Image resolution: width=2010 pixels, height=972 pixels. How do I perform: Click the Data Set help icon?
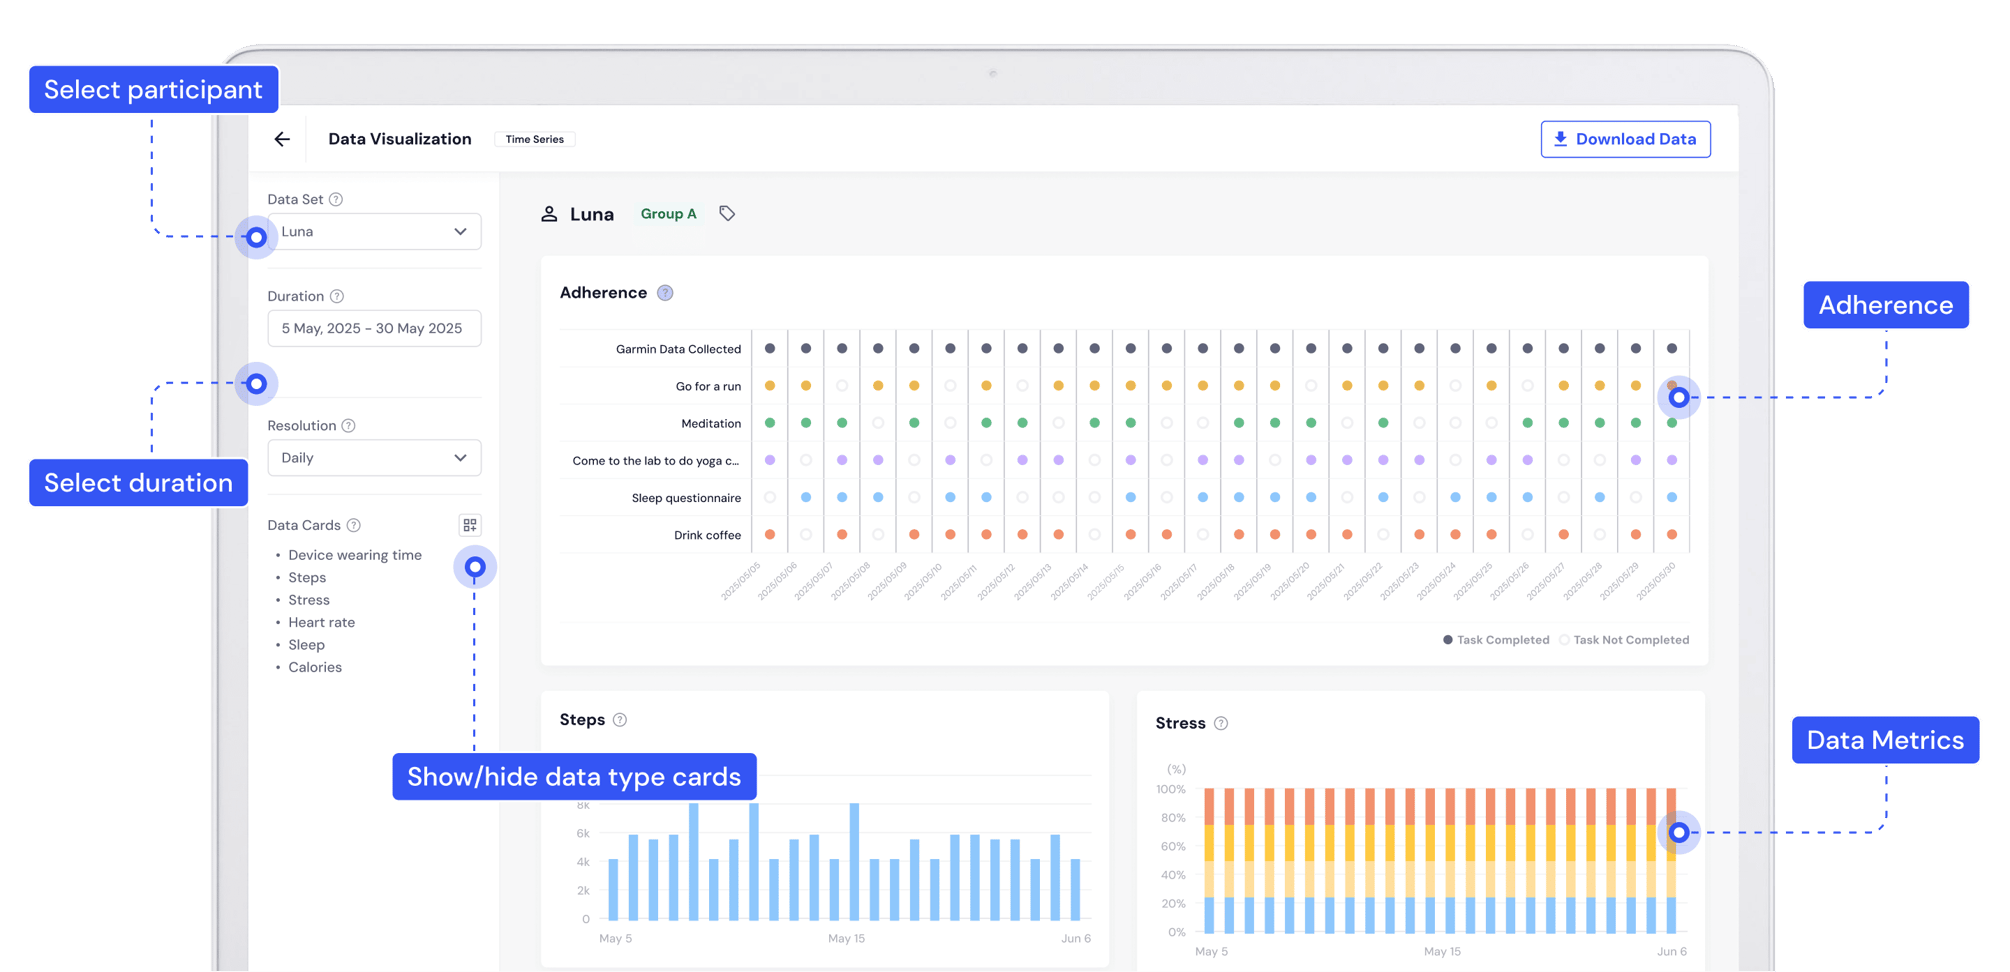tap(336, 199)
